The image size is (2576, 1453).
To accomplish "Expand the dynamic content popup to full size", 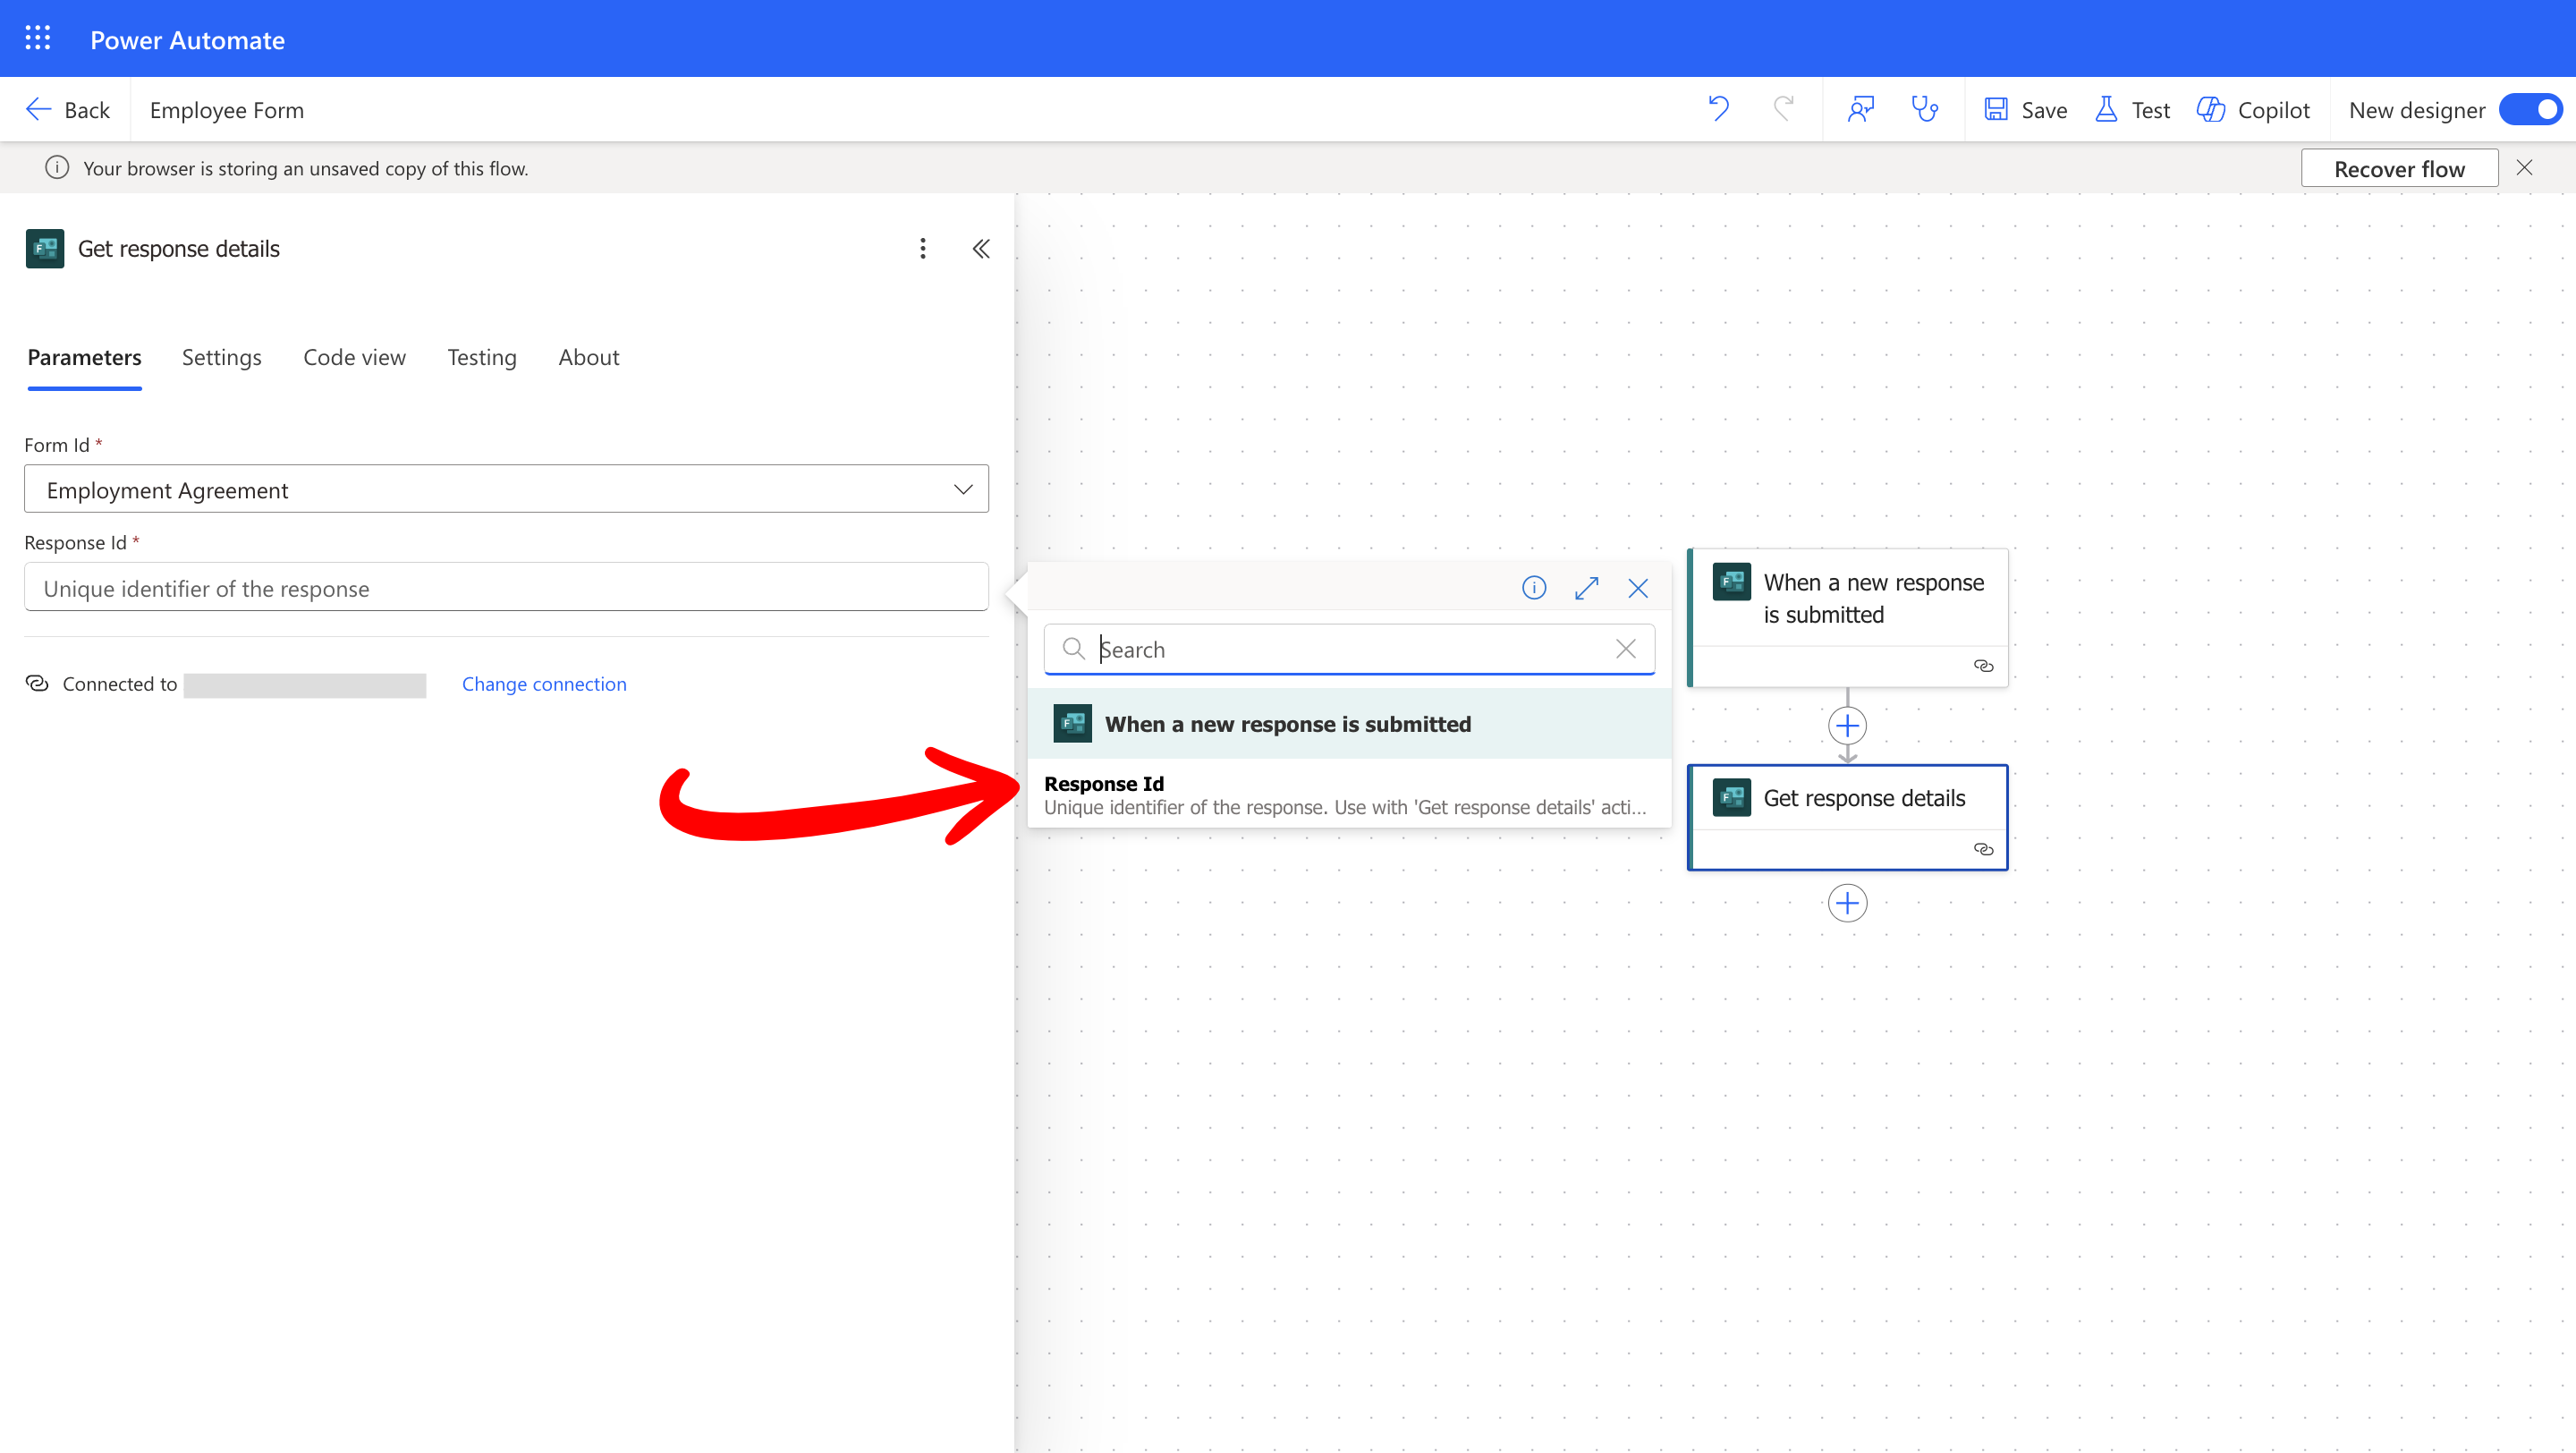I will [1586, 588].
